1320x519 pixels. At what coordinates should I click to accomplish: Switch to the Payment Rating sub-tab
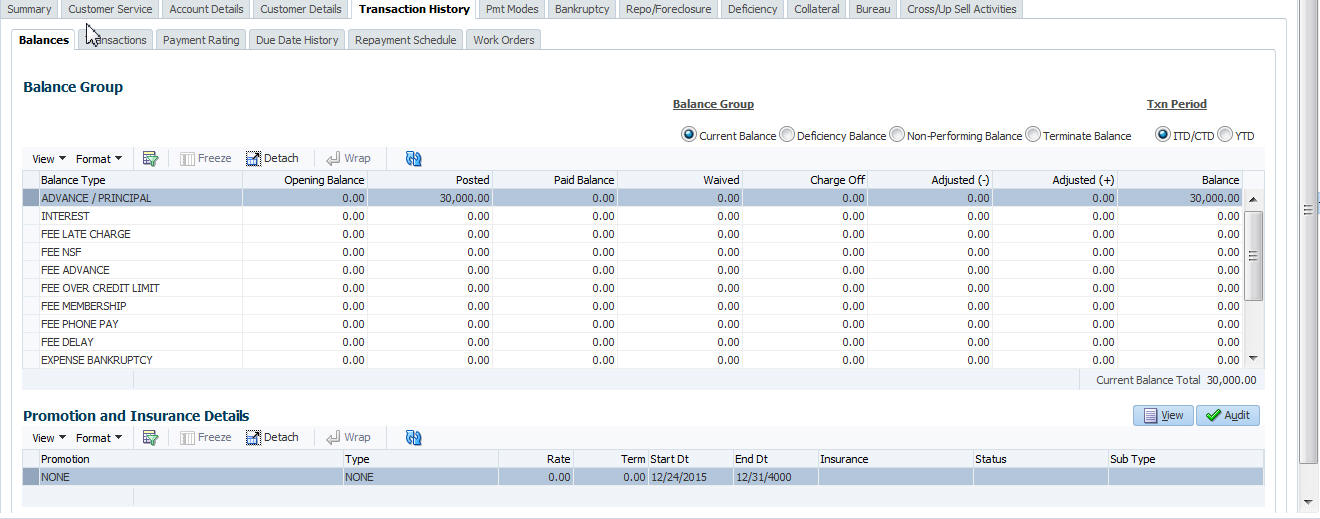(x=201, y=40)
